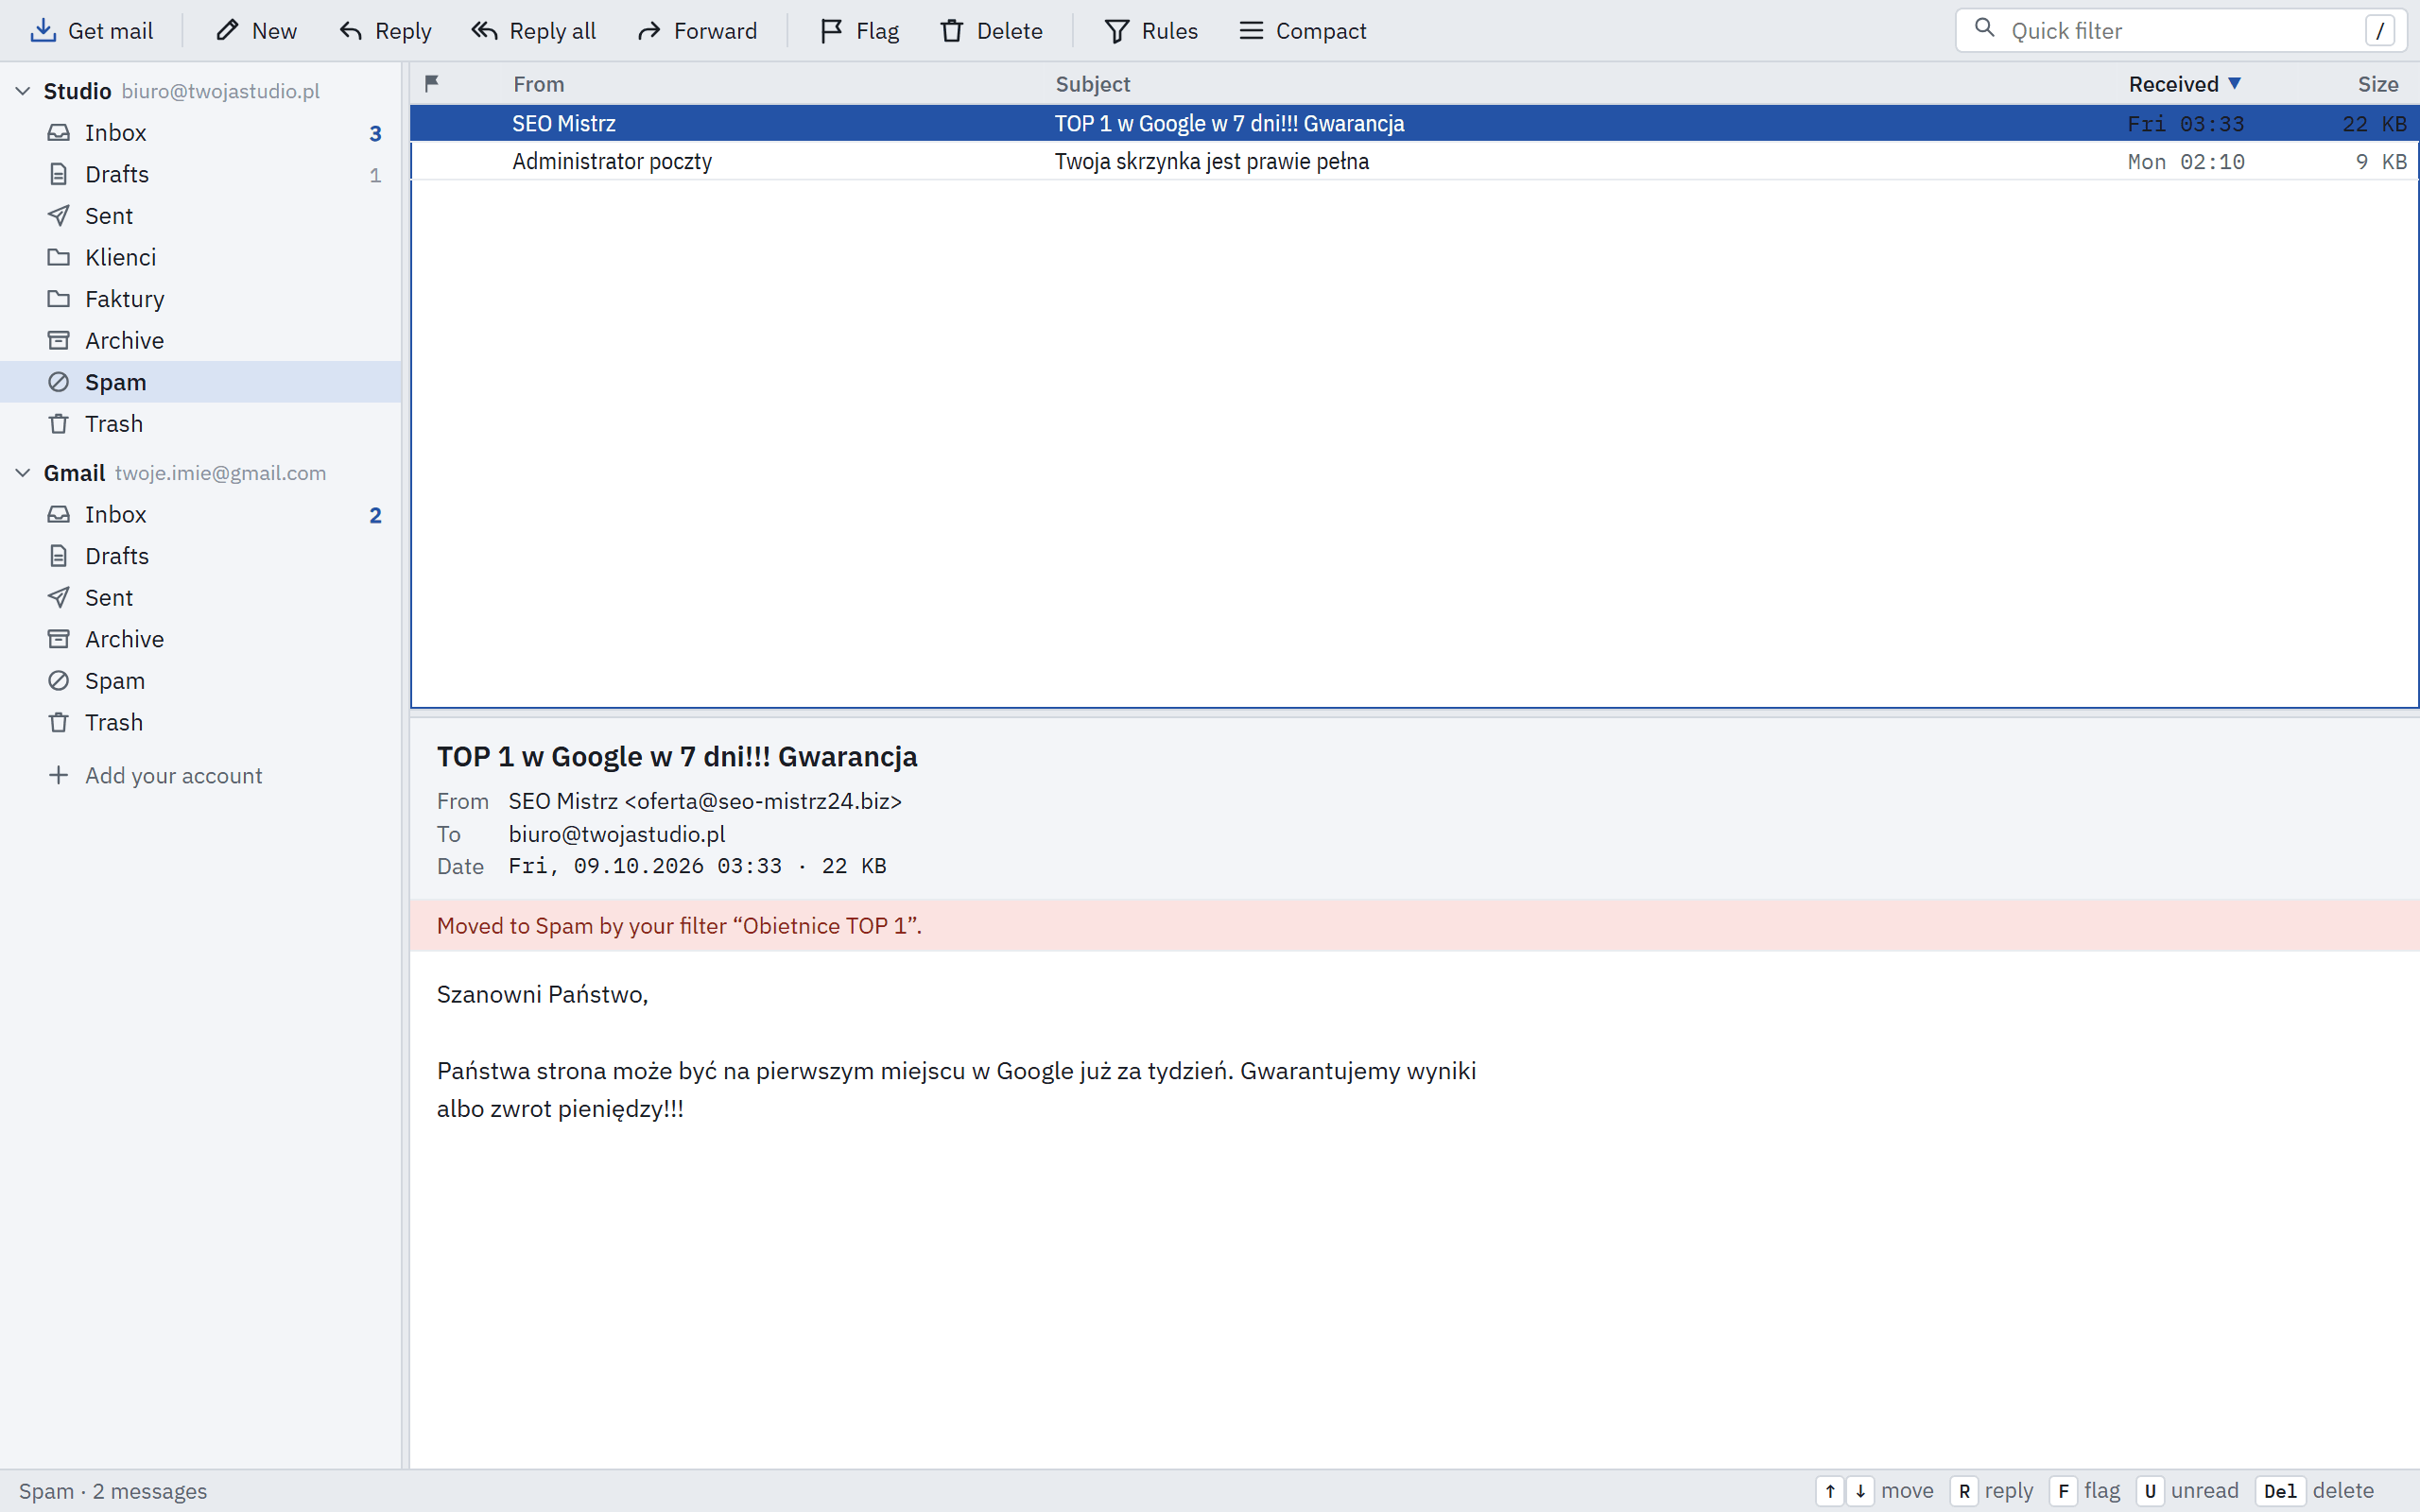Open the Gmail Inbox folder
2420x1512 pixels.
pyautogui.click(x=200, y=515)
